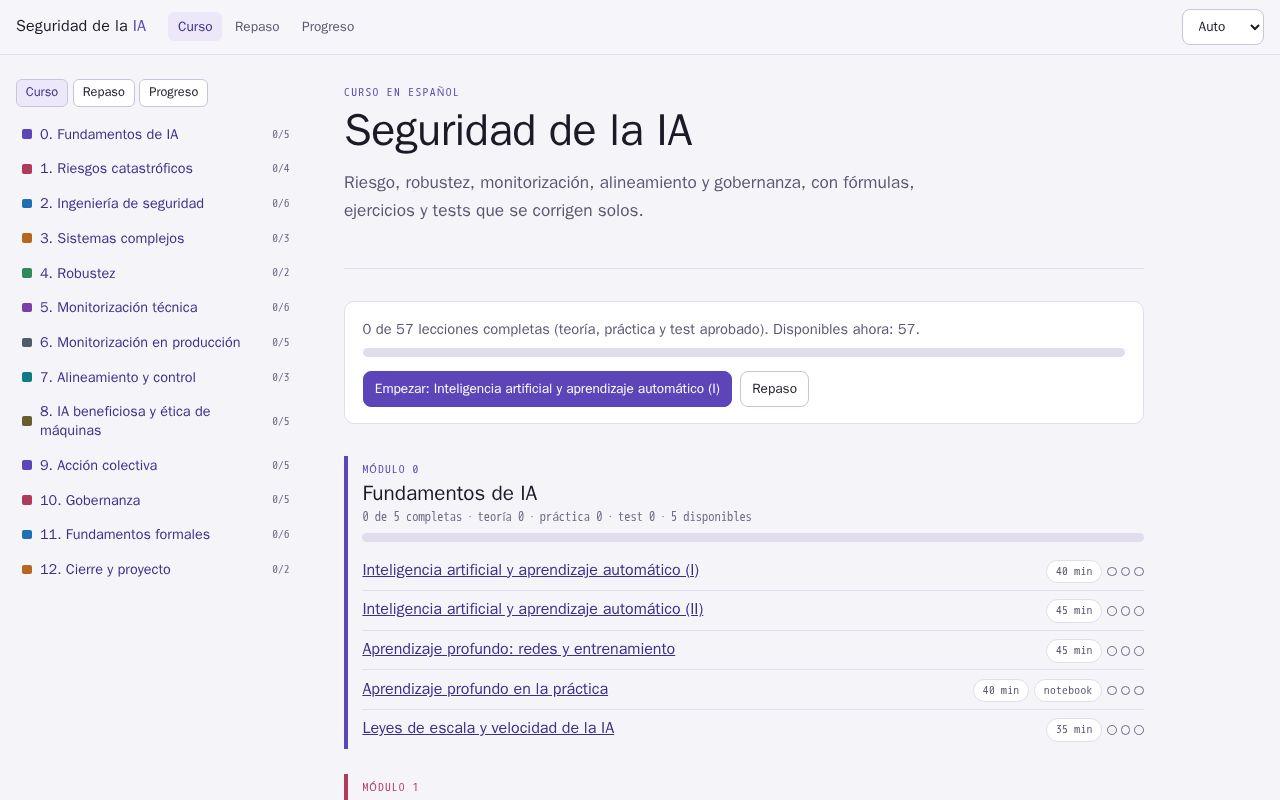This screenshot has width=1280, height=800.
Task: Select the sidebar Curso tab
Action: [42, 92]
